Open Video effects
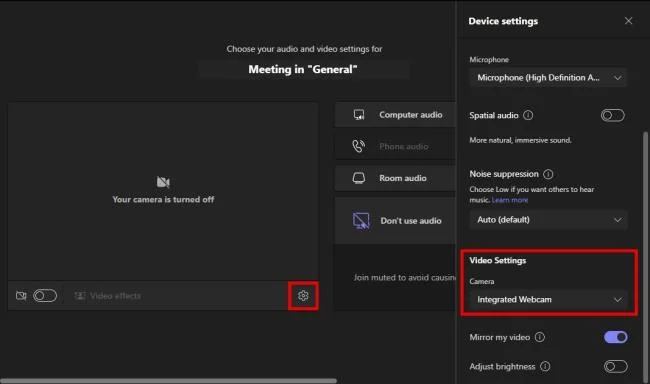 (107, 296)
